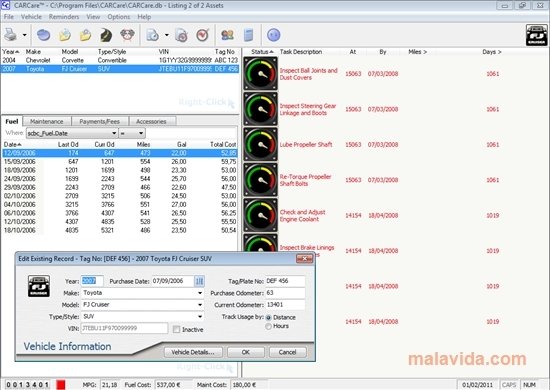Click the alarm clock reminders icon
Image resolution: width=550 pixels, height=390 pixels.
pyautogui.click(x=127, y=35)
